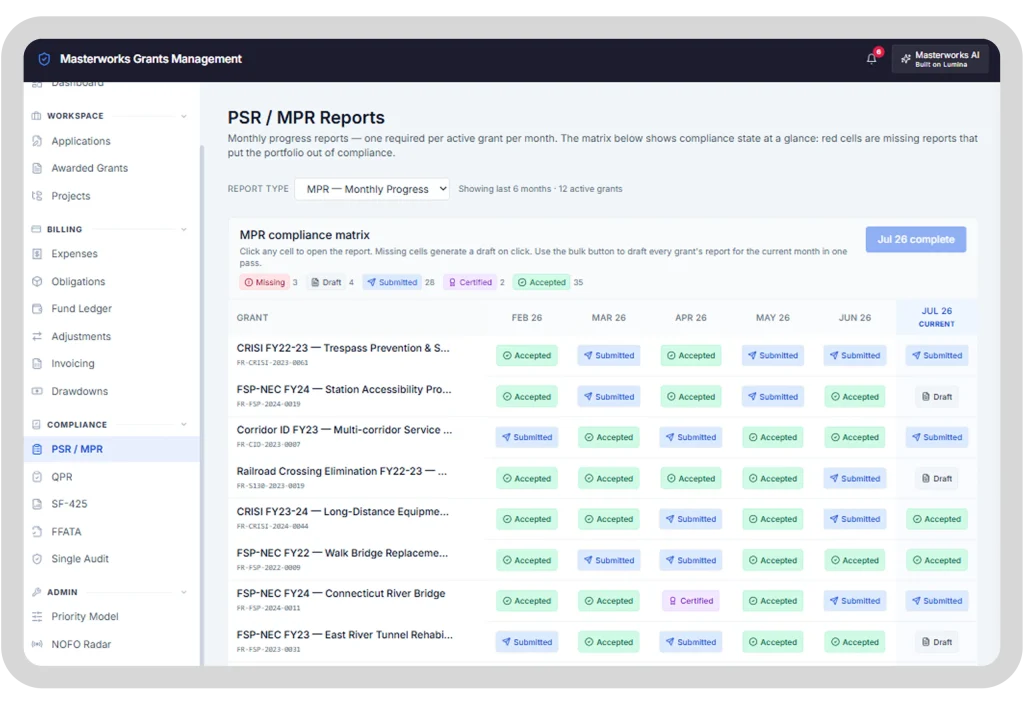The width and height of the screenshot is (1024, 705).
Task: Select PSR / MPR menu item
Action: pyautogui.click(x=112, y=449)
